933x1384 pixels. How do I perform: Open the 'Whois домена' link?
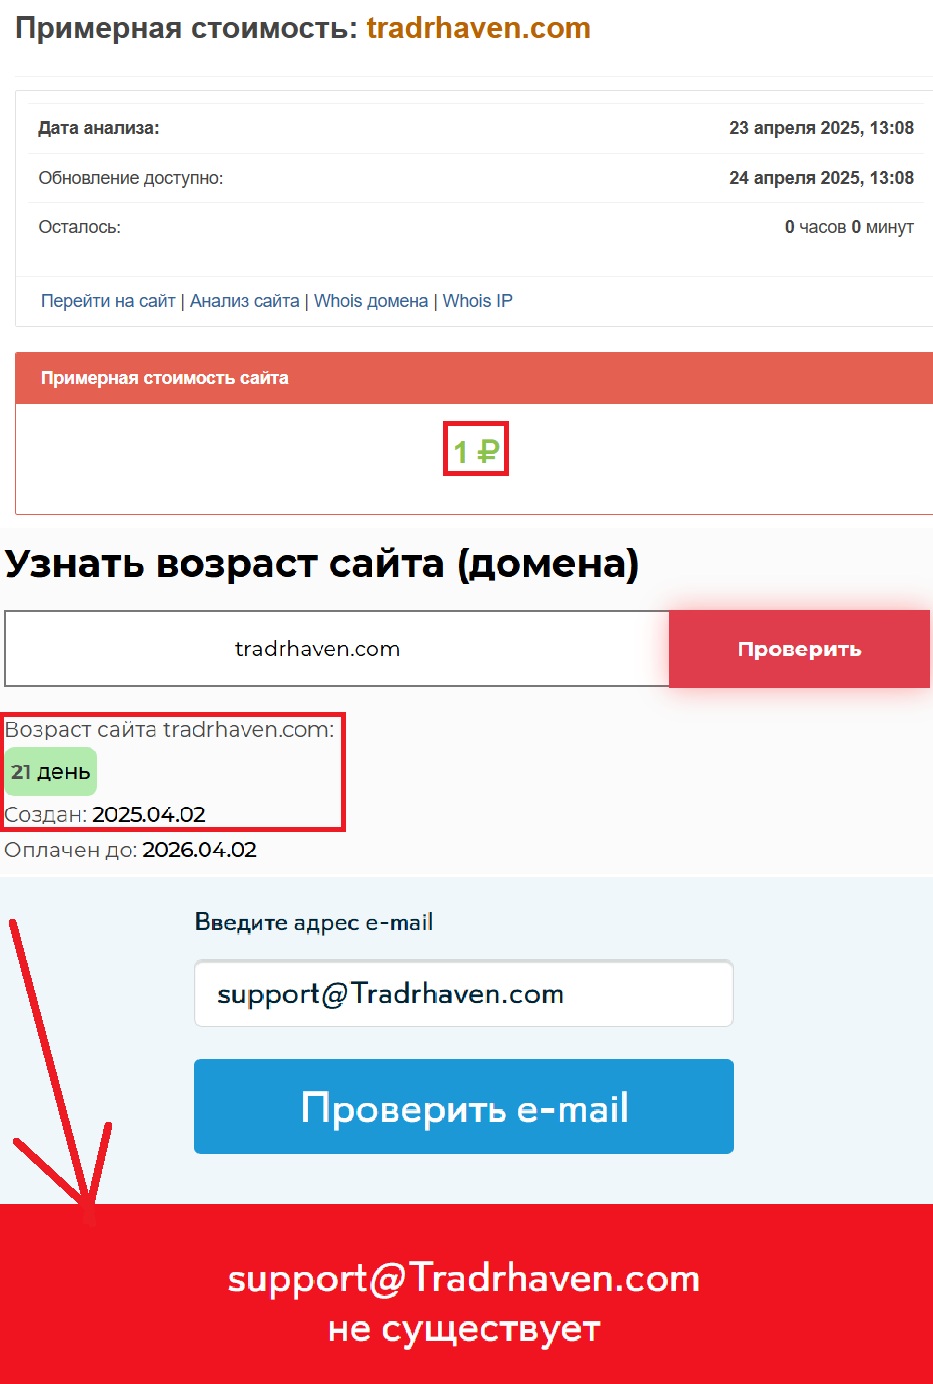[x=371, y=301]
